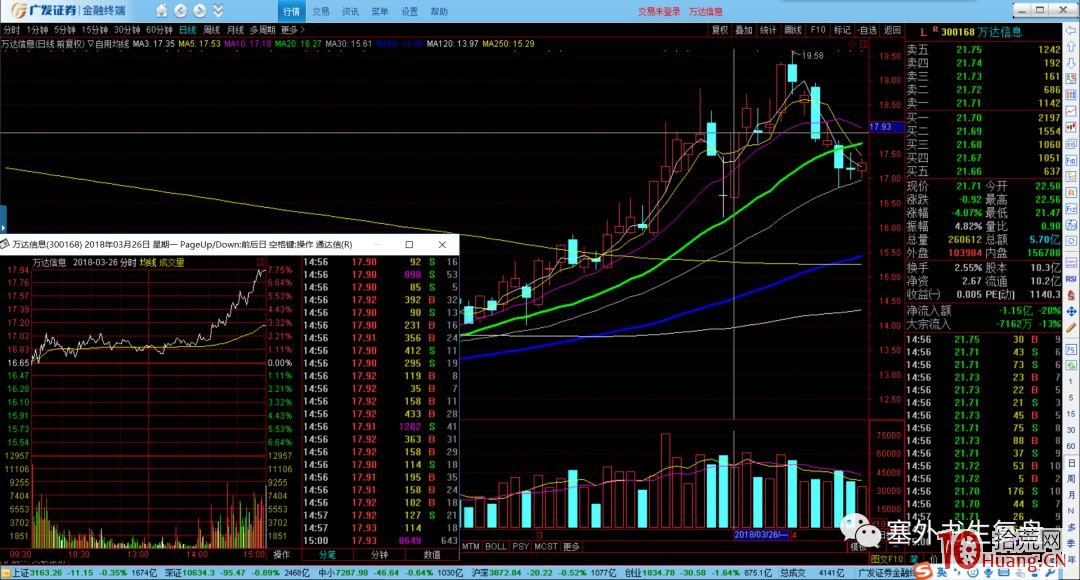
Task: Switch chart to 1分钟 period
Action: [x=37, y=30]
